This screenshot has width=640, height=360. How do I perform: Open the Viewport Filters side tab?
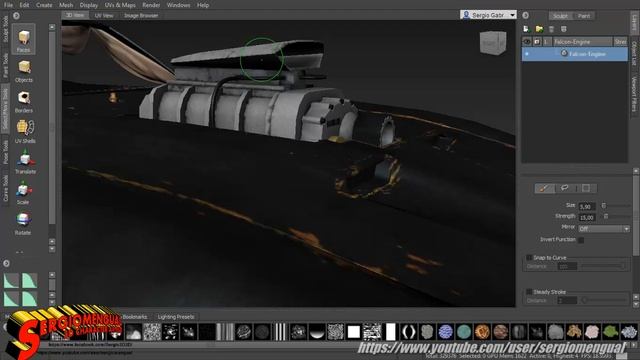(x=634, y=94)
